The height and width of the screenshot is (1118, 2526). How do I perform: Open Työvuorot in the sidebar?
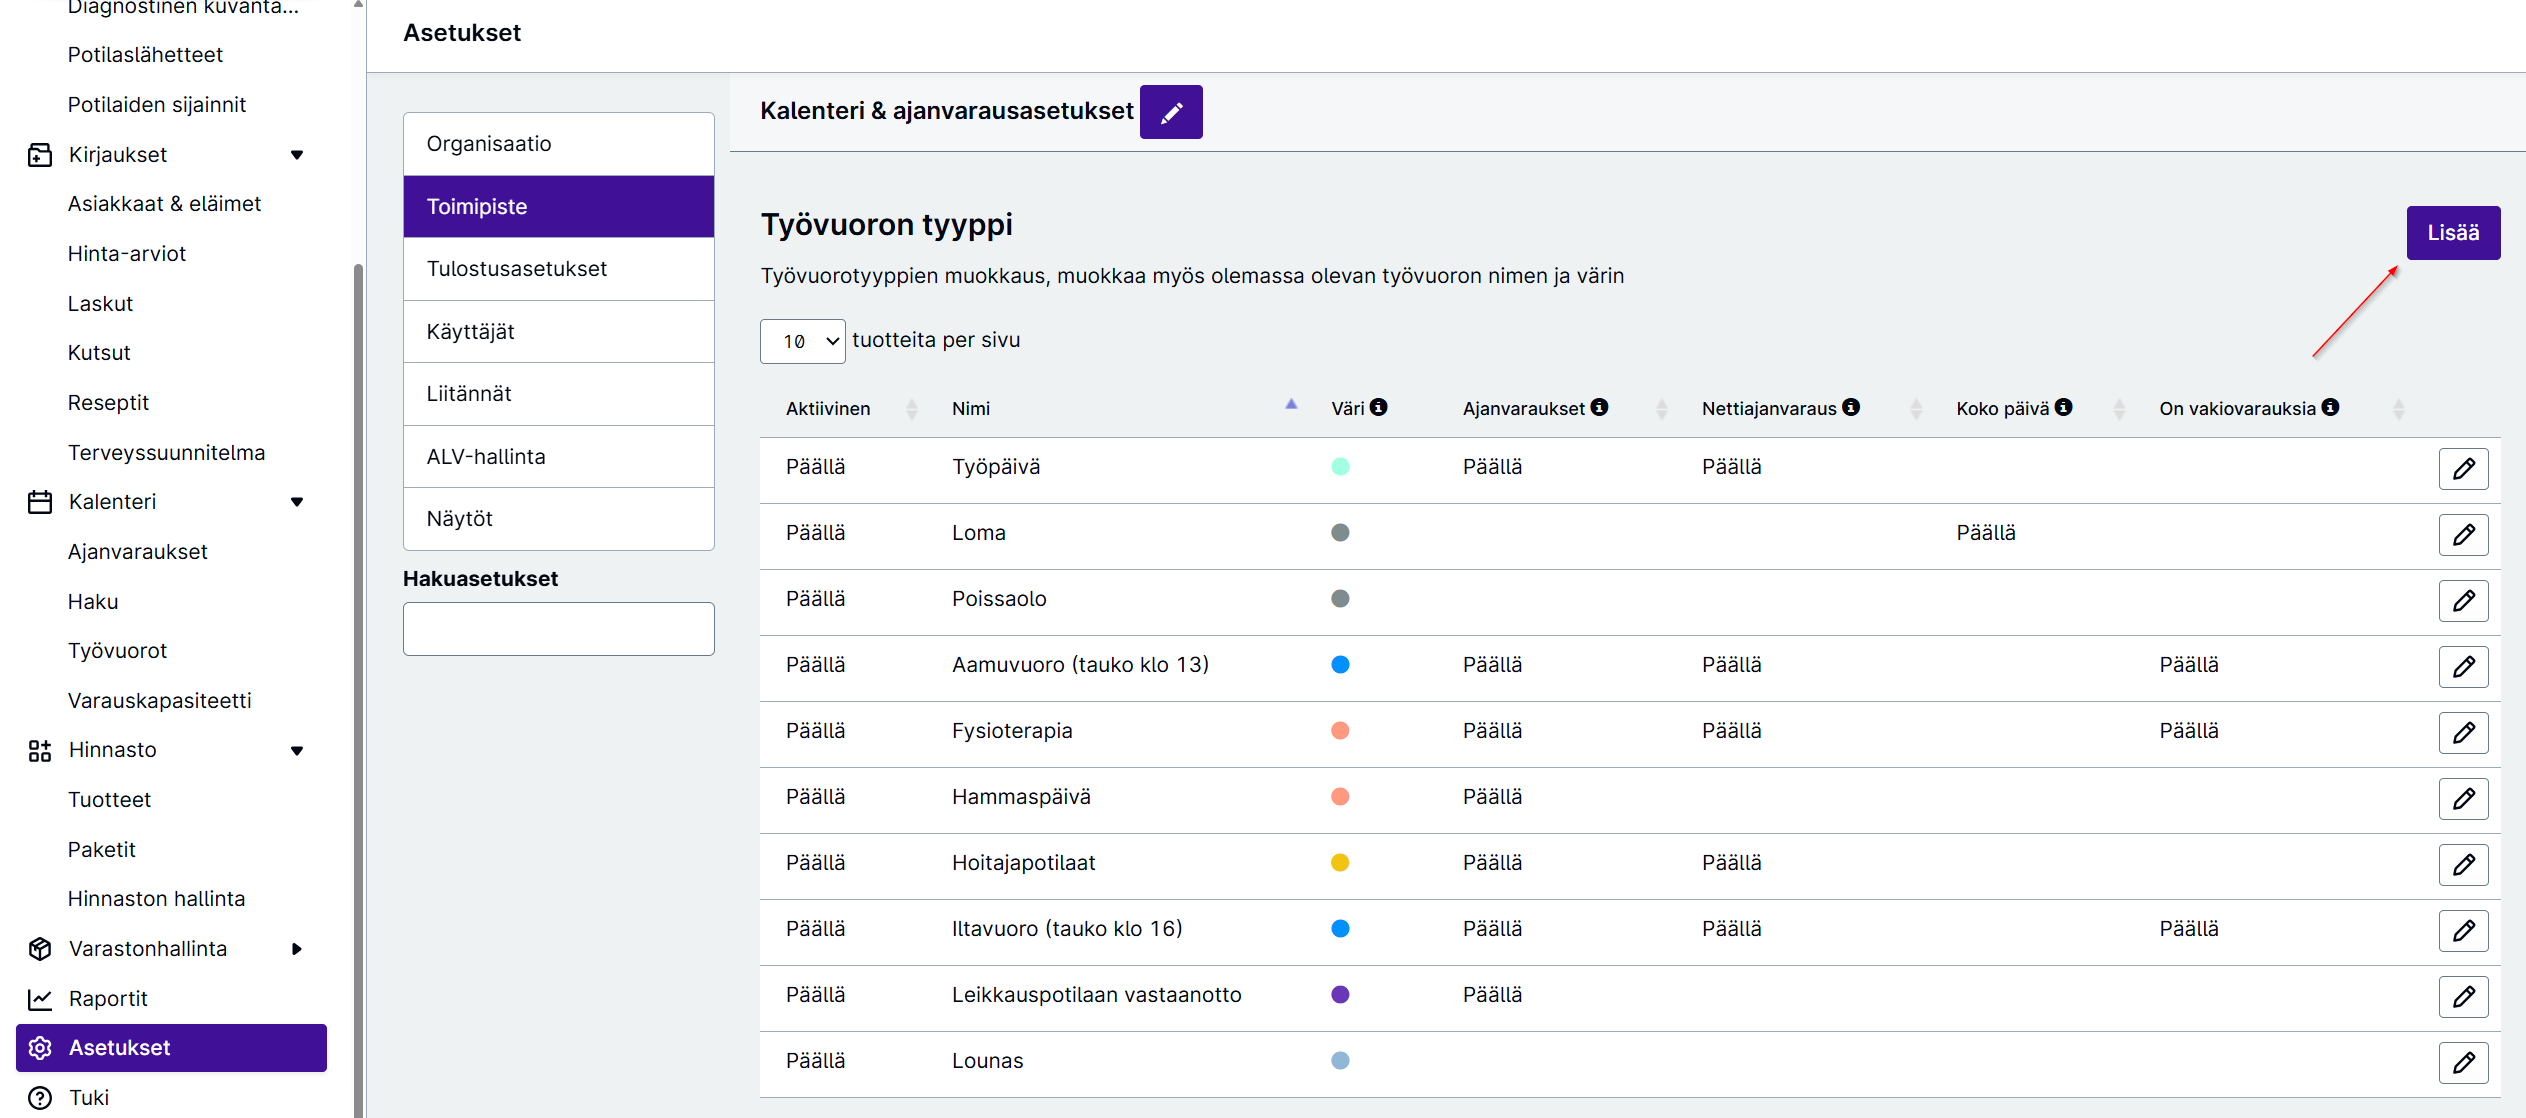(x=117, y=651)
